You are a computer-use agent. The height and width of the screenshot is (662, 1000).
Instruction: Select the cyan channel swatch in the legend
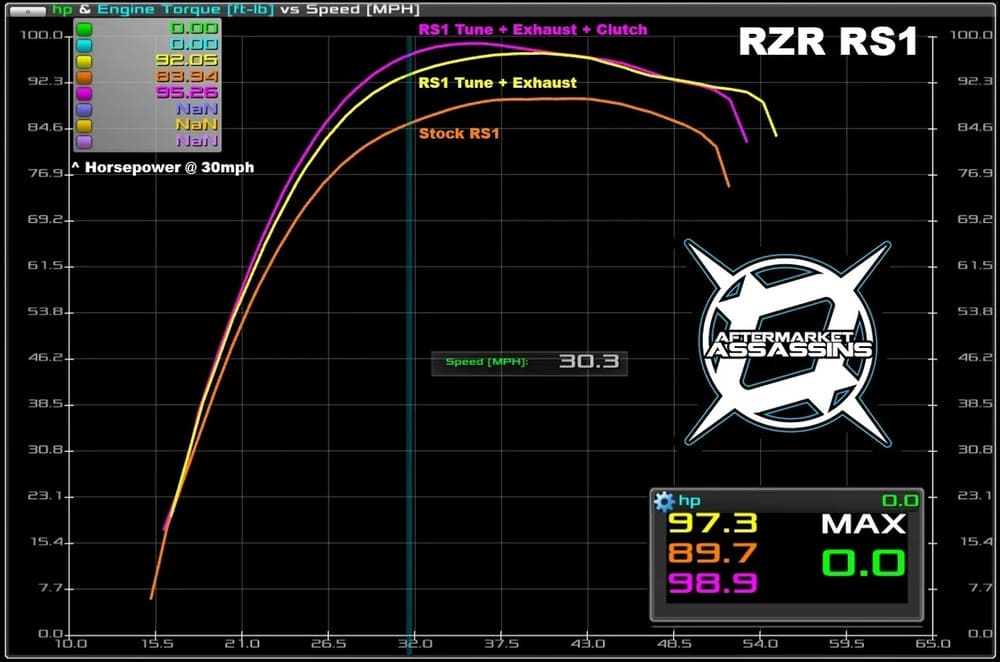point(84,44)
